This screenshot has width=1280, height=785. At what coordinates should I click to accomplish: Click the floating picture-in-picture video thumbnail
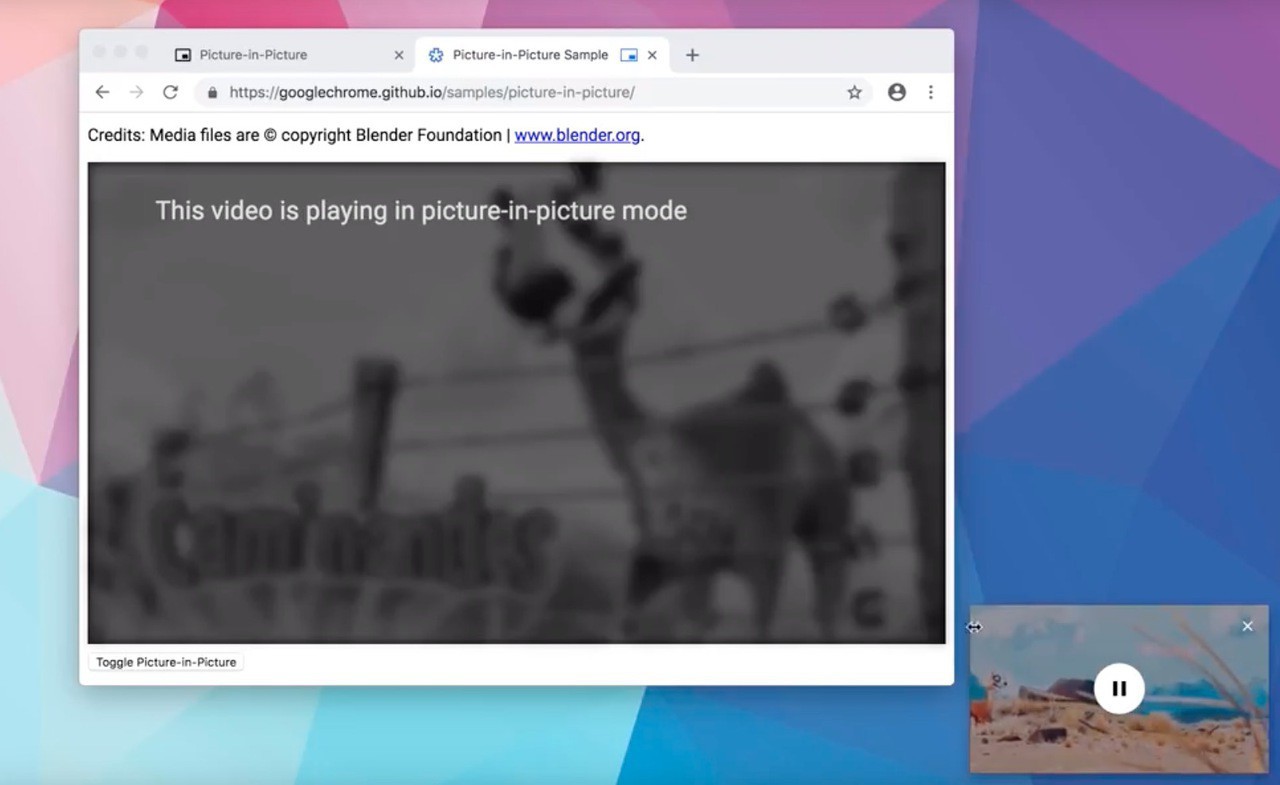(1119, 688)
